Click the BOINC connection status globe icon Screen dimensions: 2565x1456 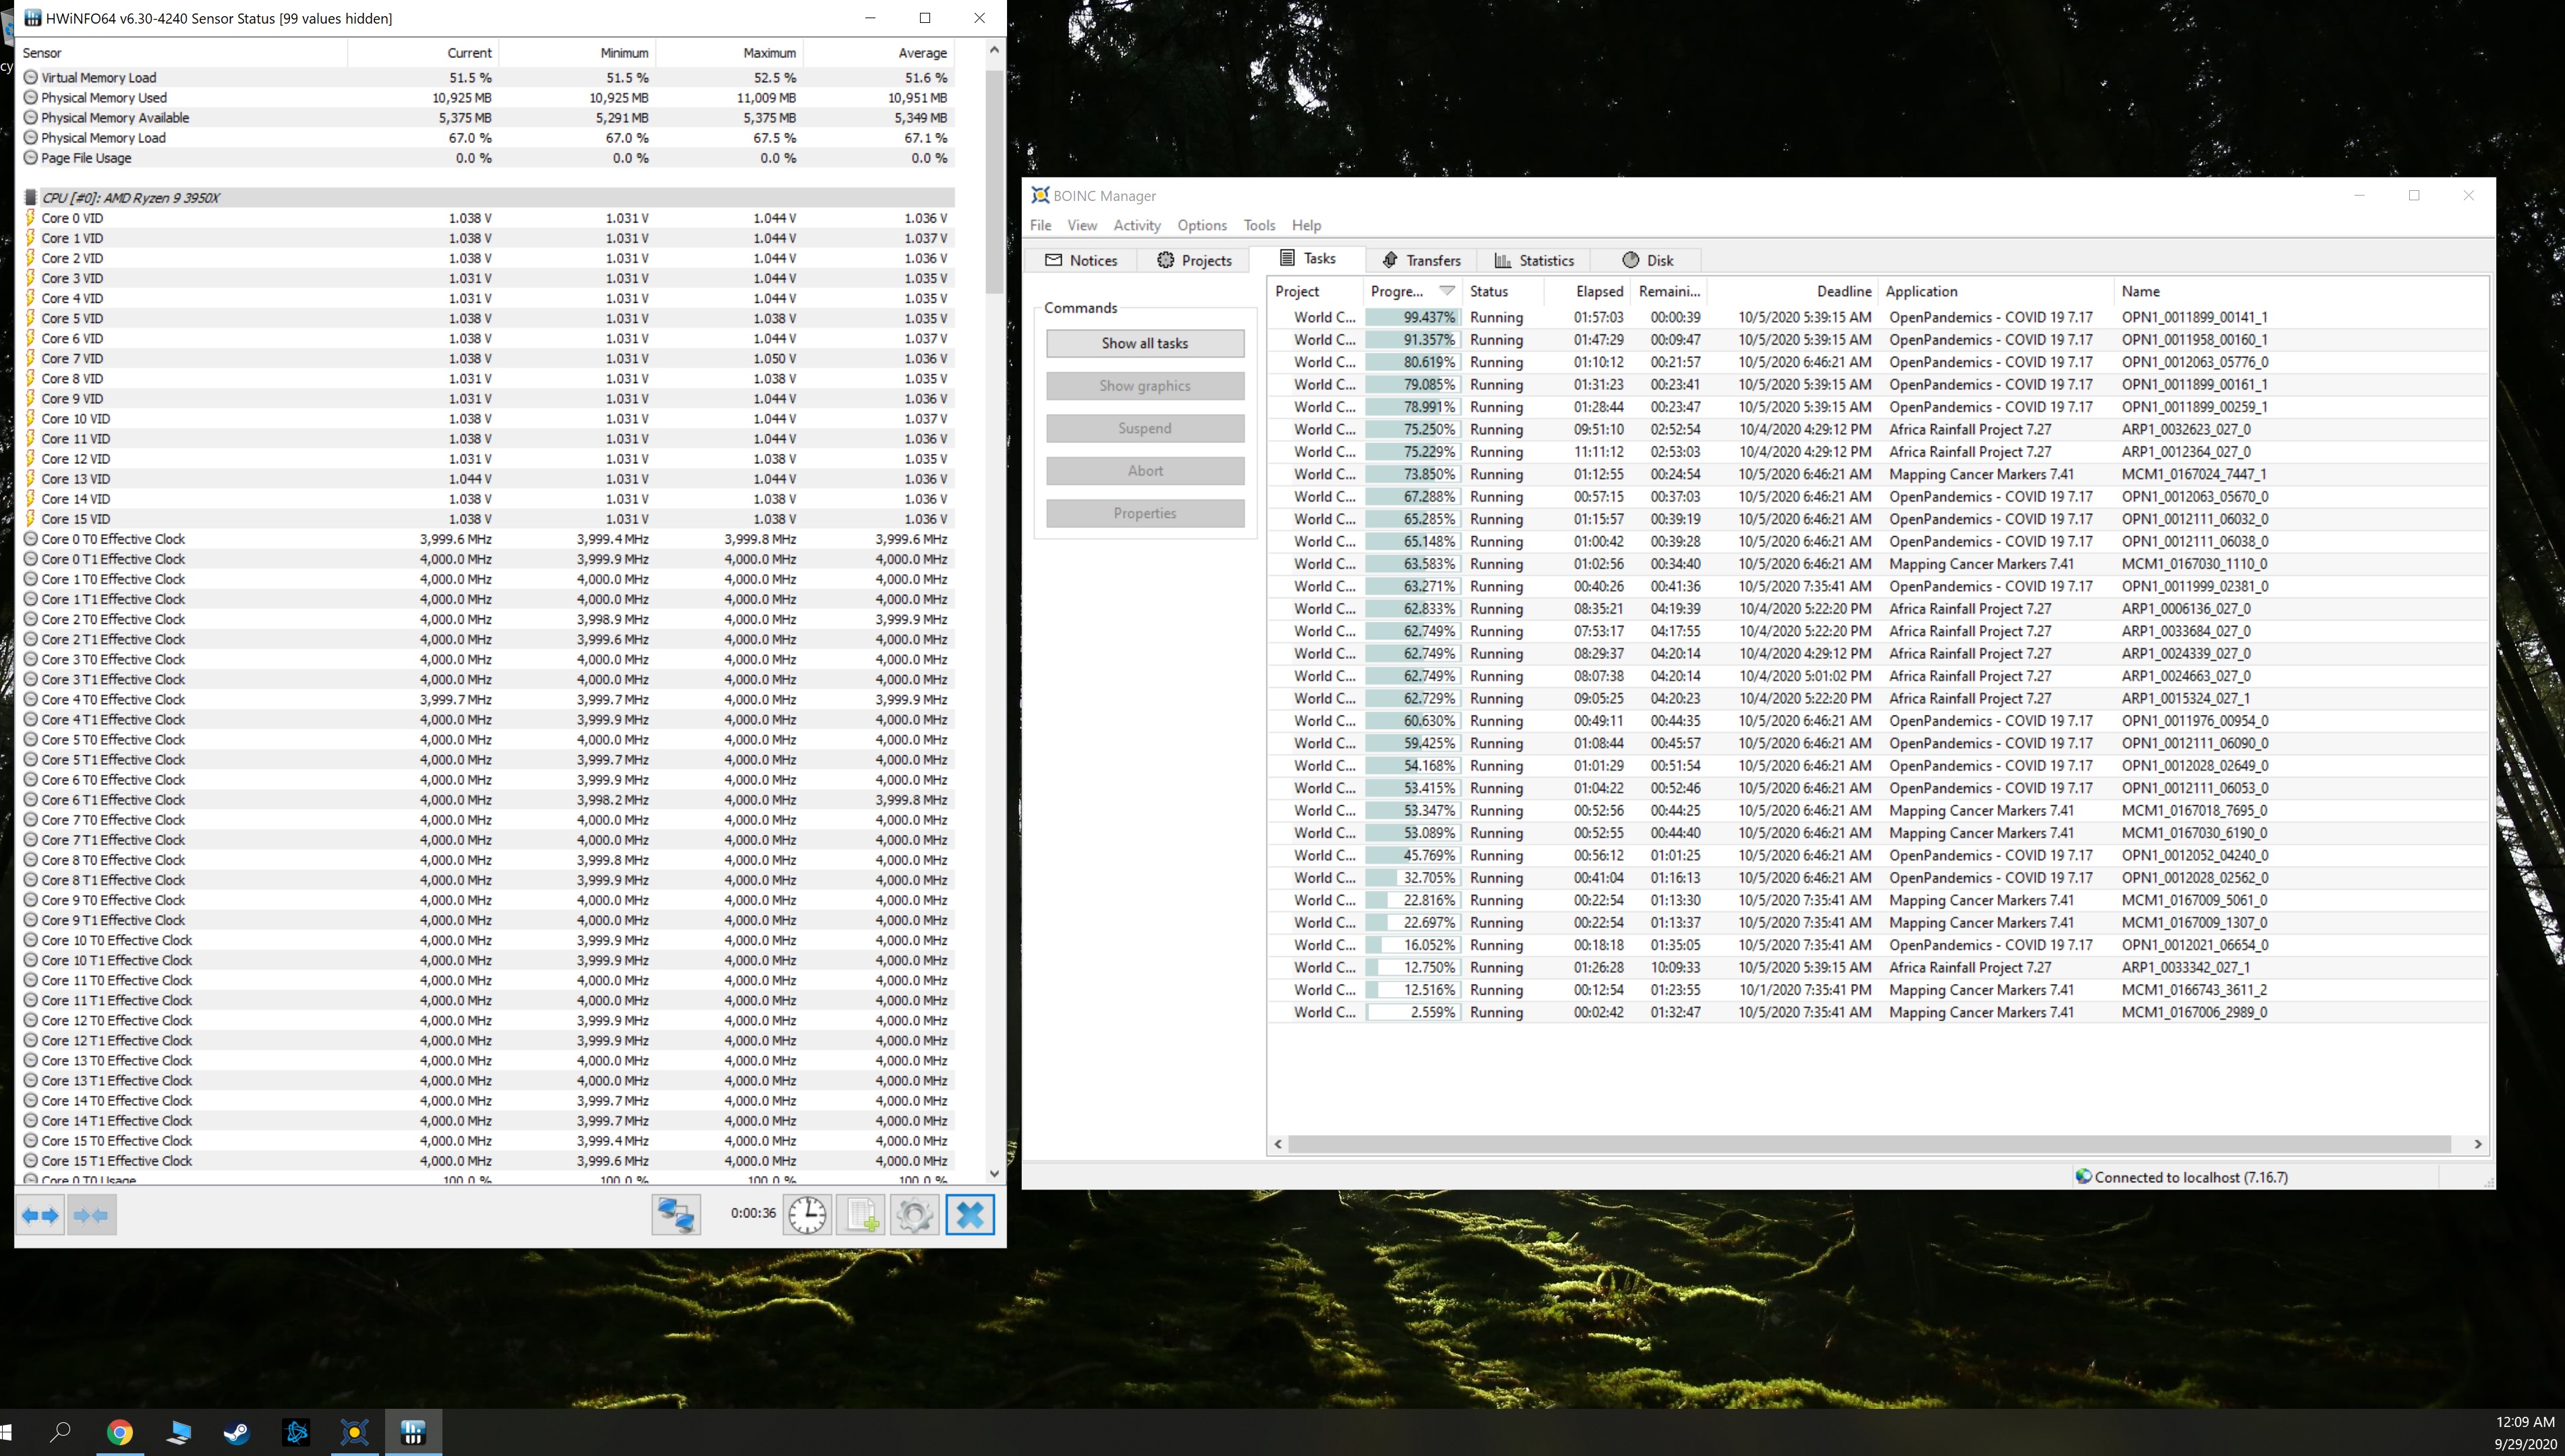[2083, 1176]
